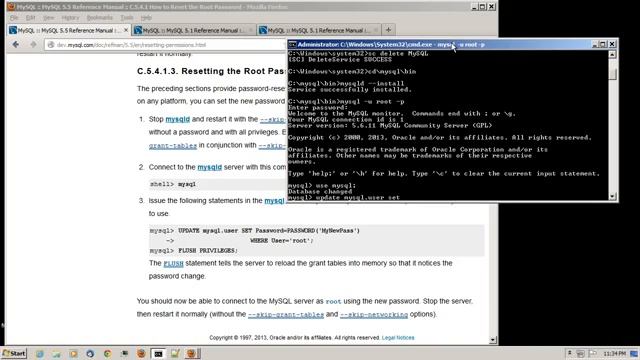Click 'Database changed' line in cmd
Viewport: 640px width, 360px height.
pos(320,191)
